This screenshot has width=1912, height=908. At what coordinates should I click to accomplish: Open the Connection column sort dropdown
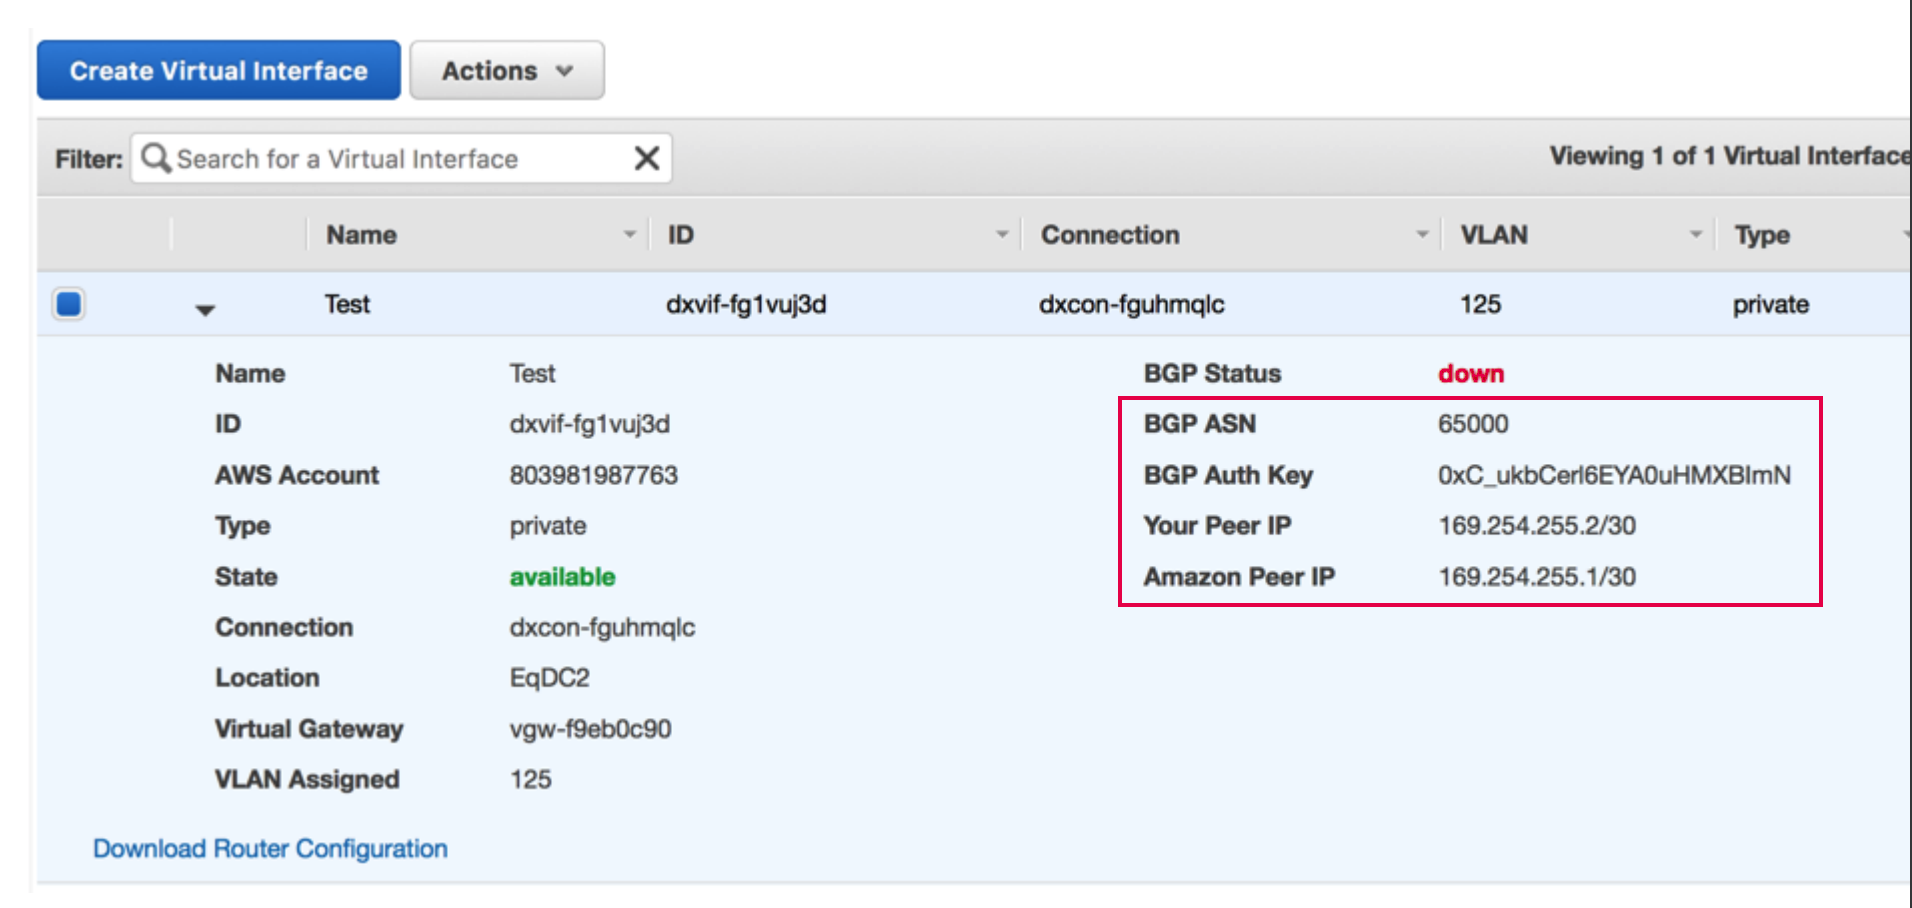[x=1423, y=233]
